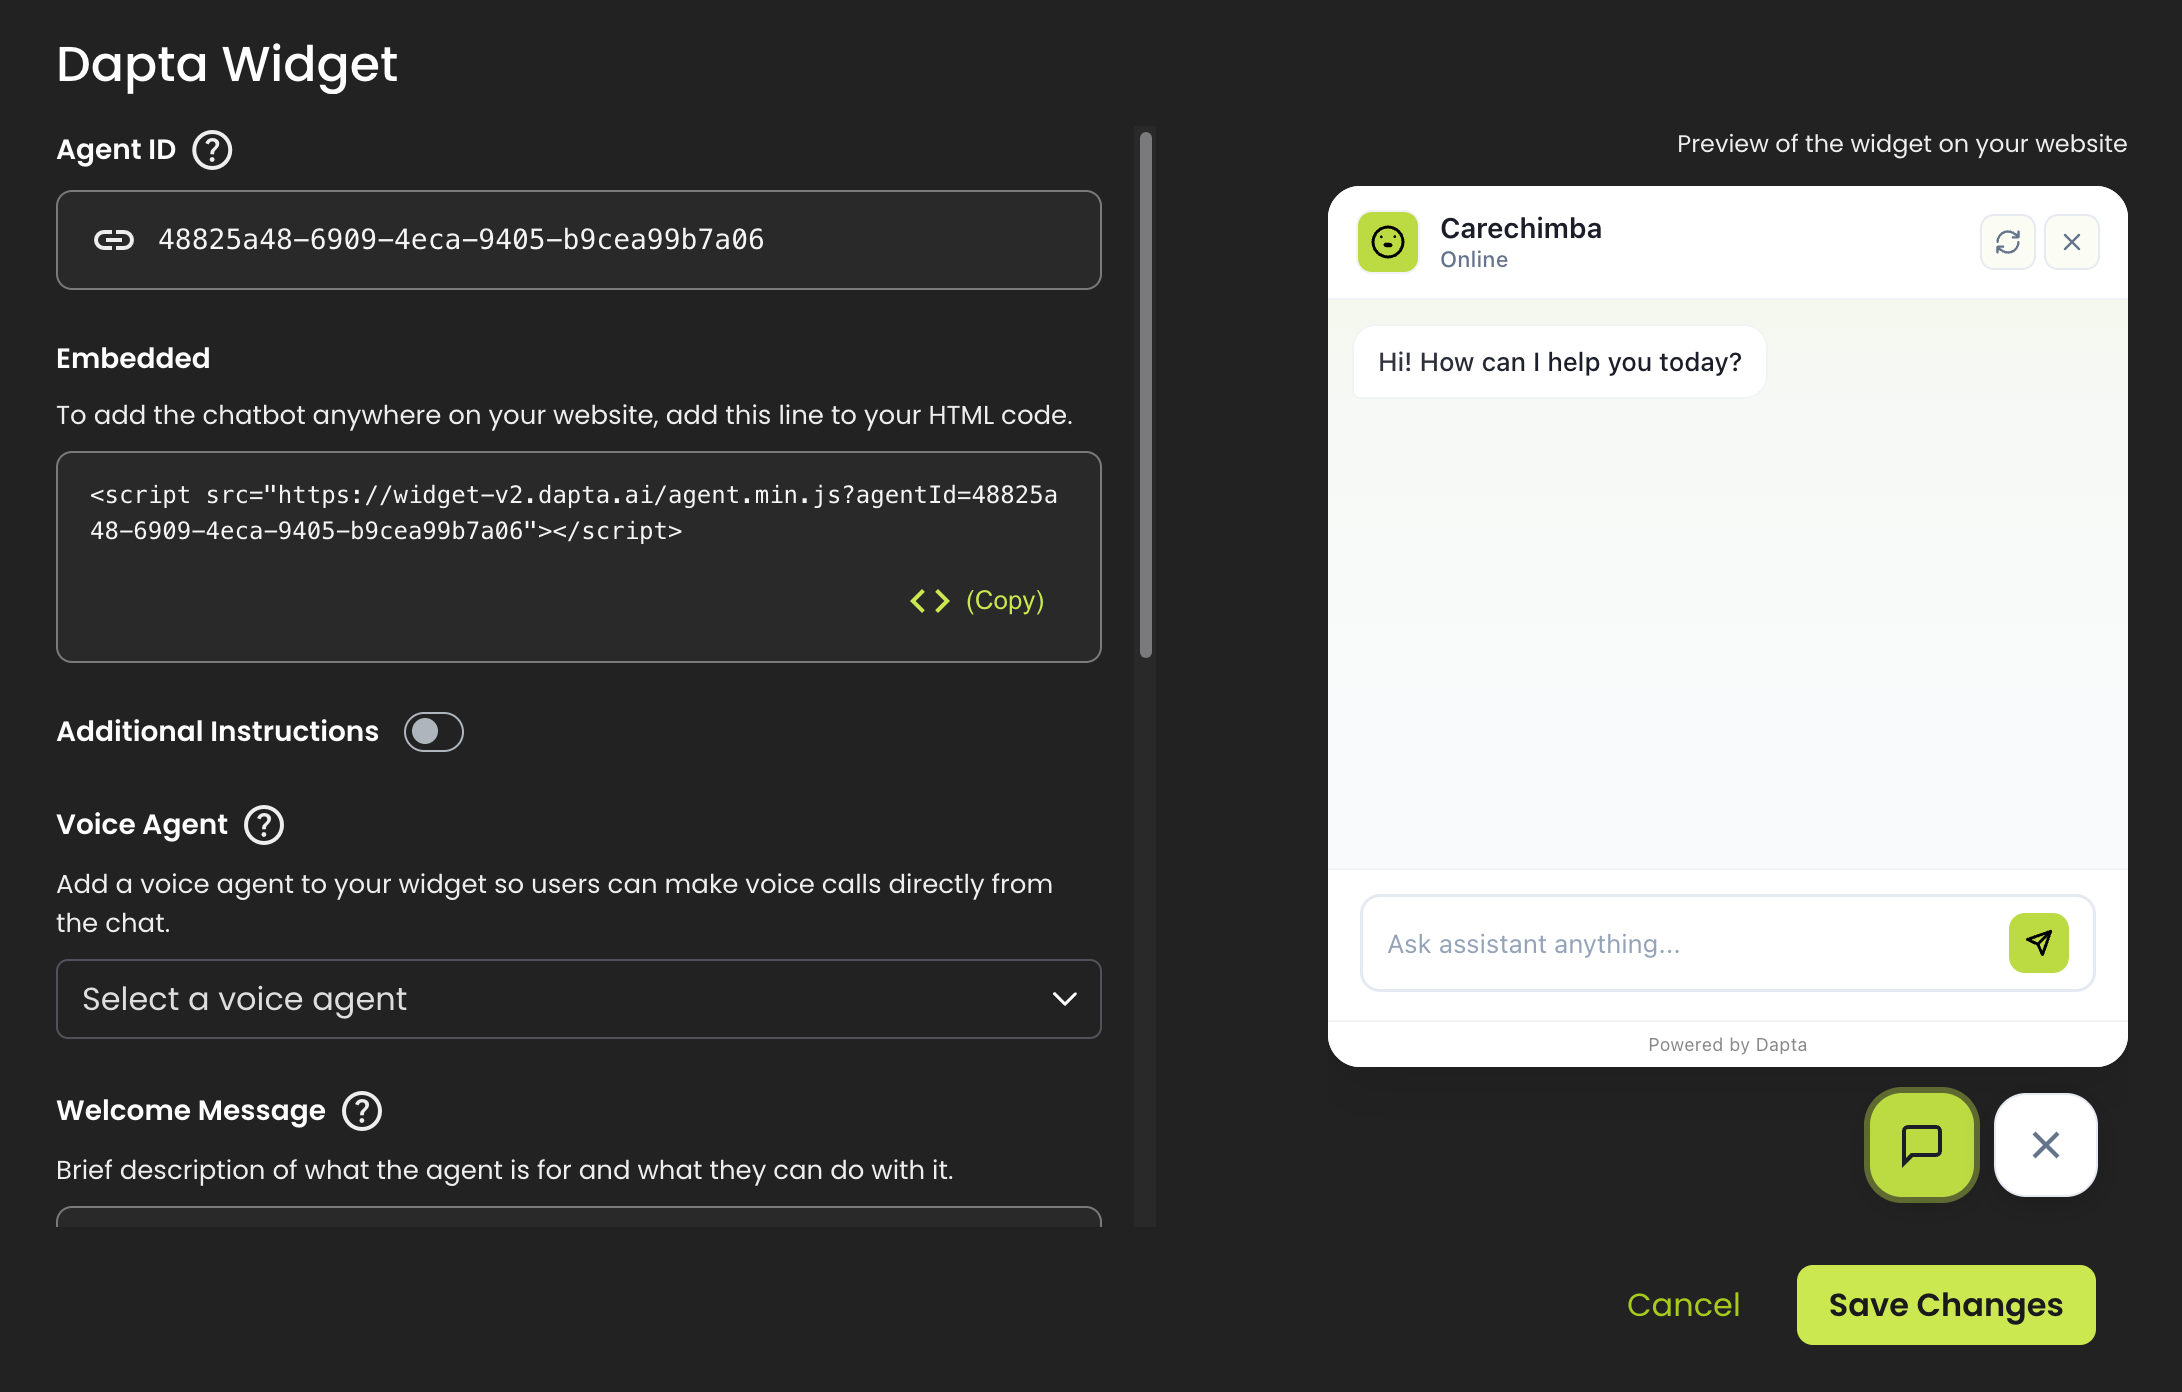Click the code brackets copy icon

929,601
